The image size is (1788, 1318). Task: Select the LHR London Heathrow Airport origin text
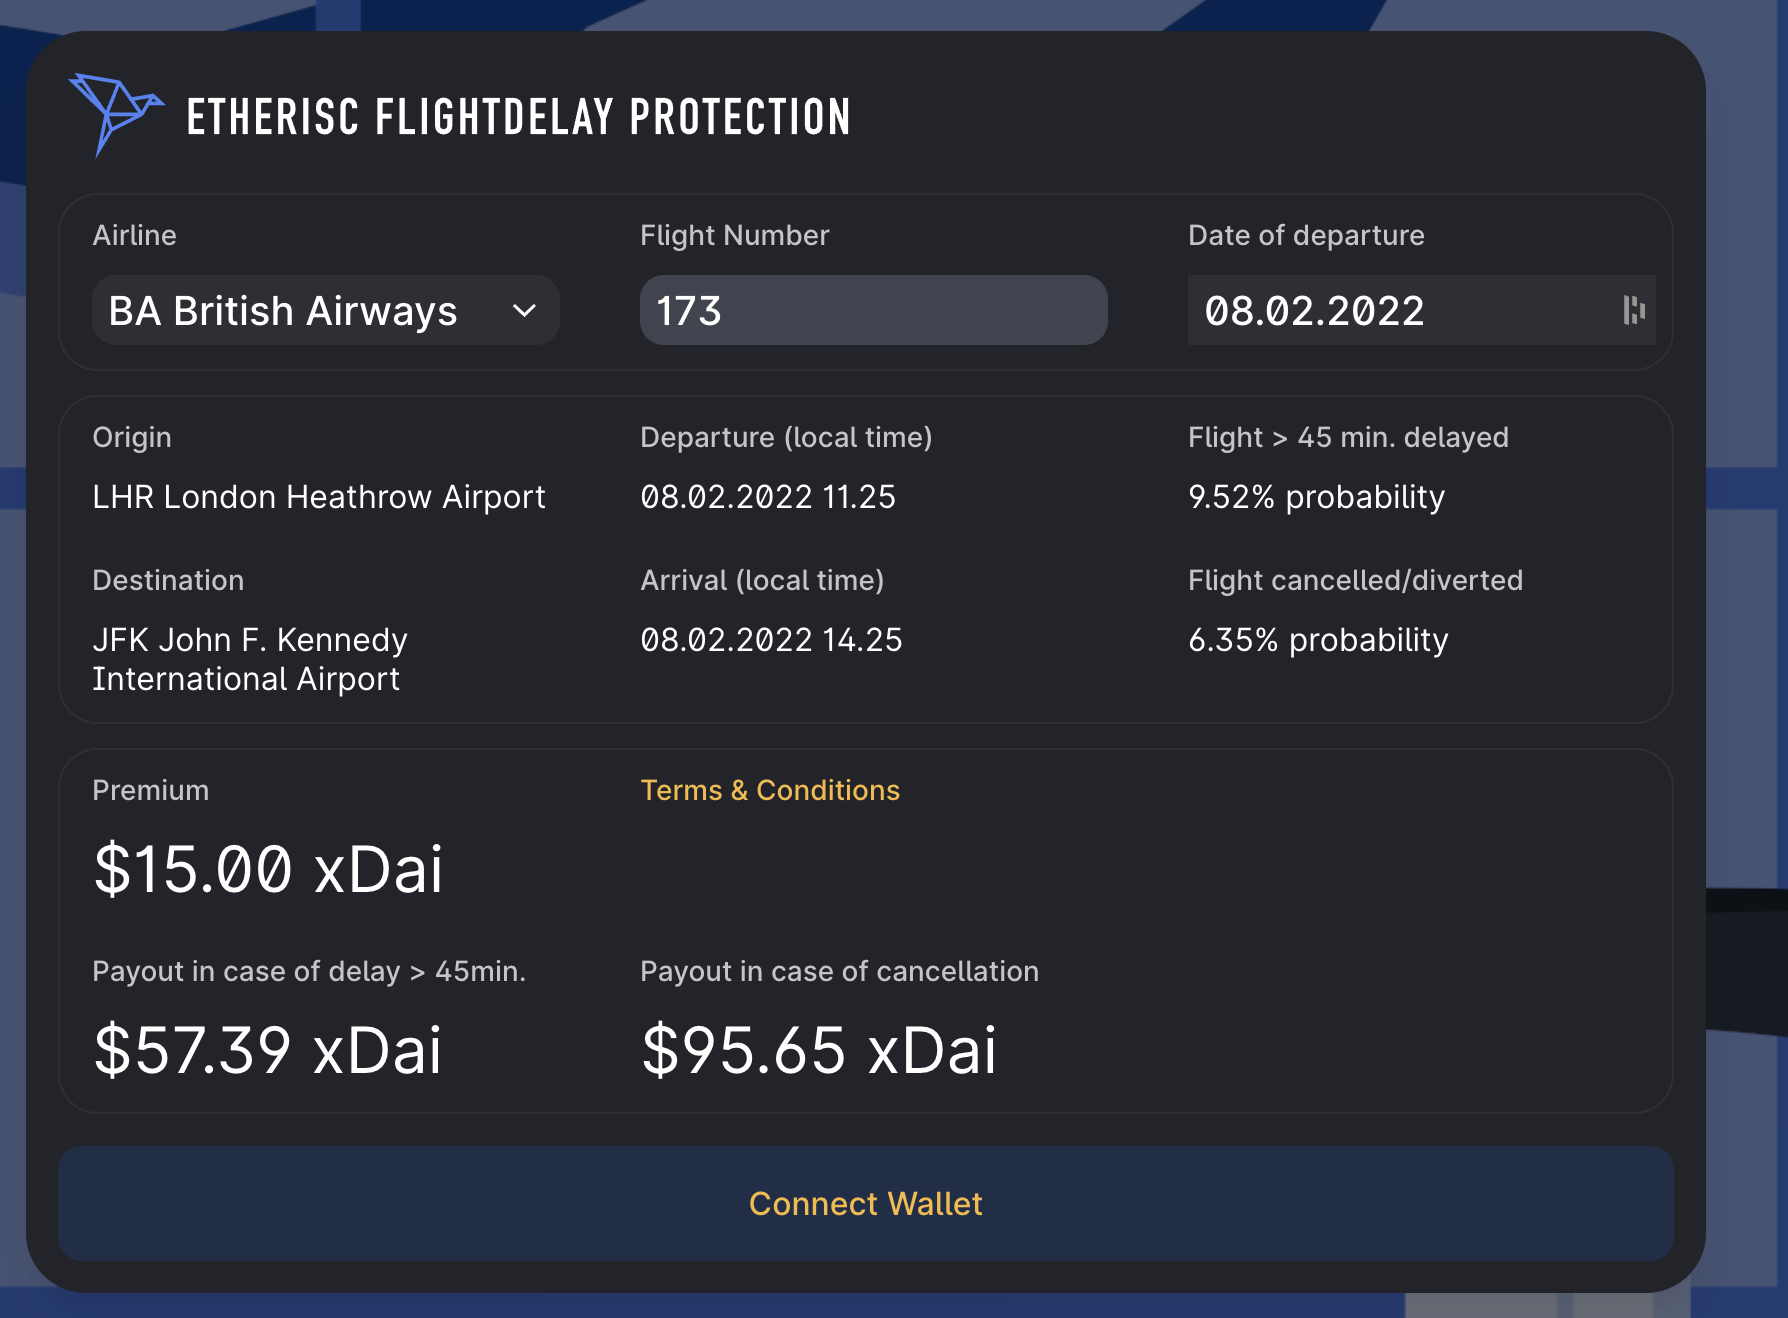[x=318, y=497]
